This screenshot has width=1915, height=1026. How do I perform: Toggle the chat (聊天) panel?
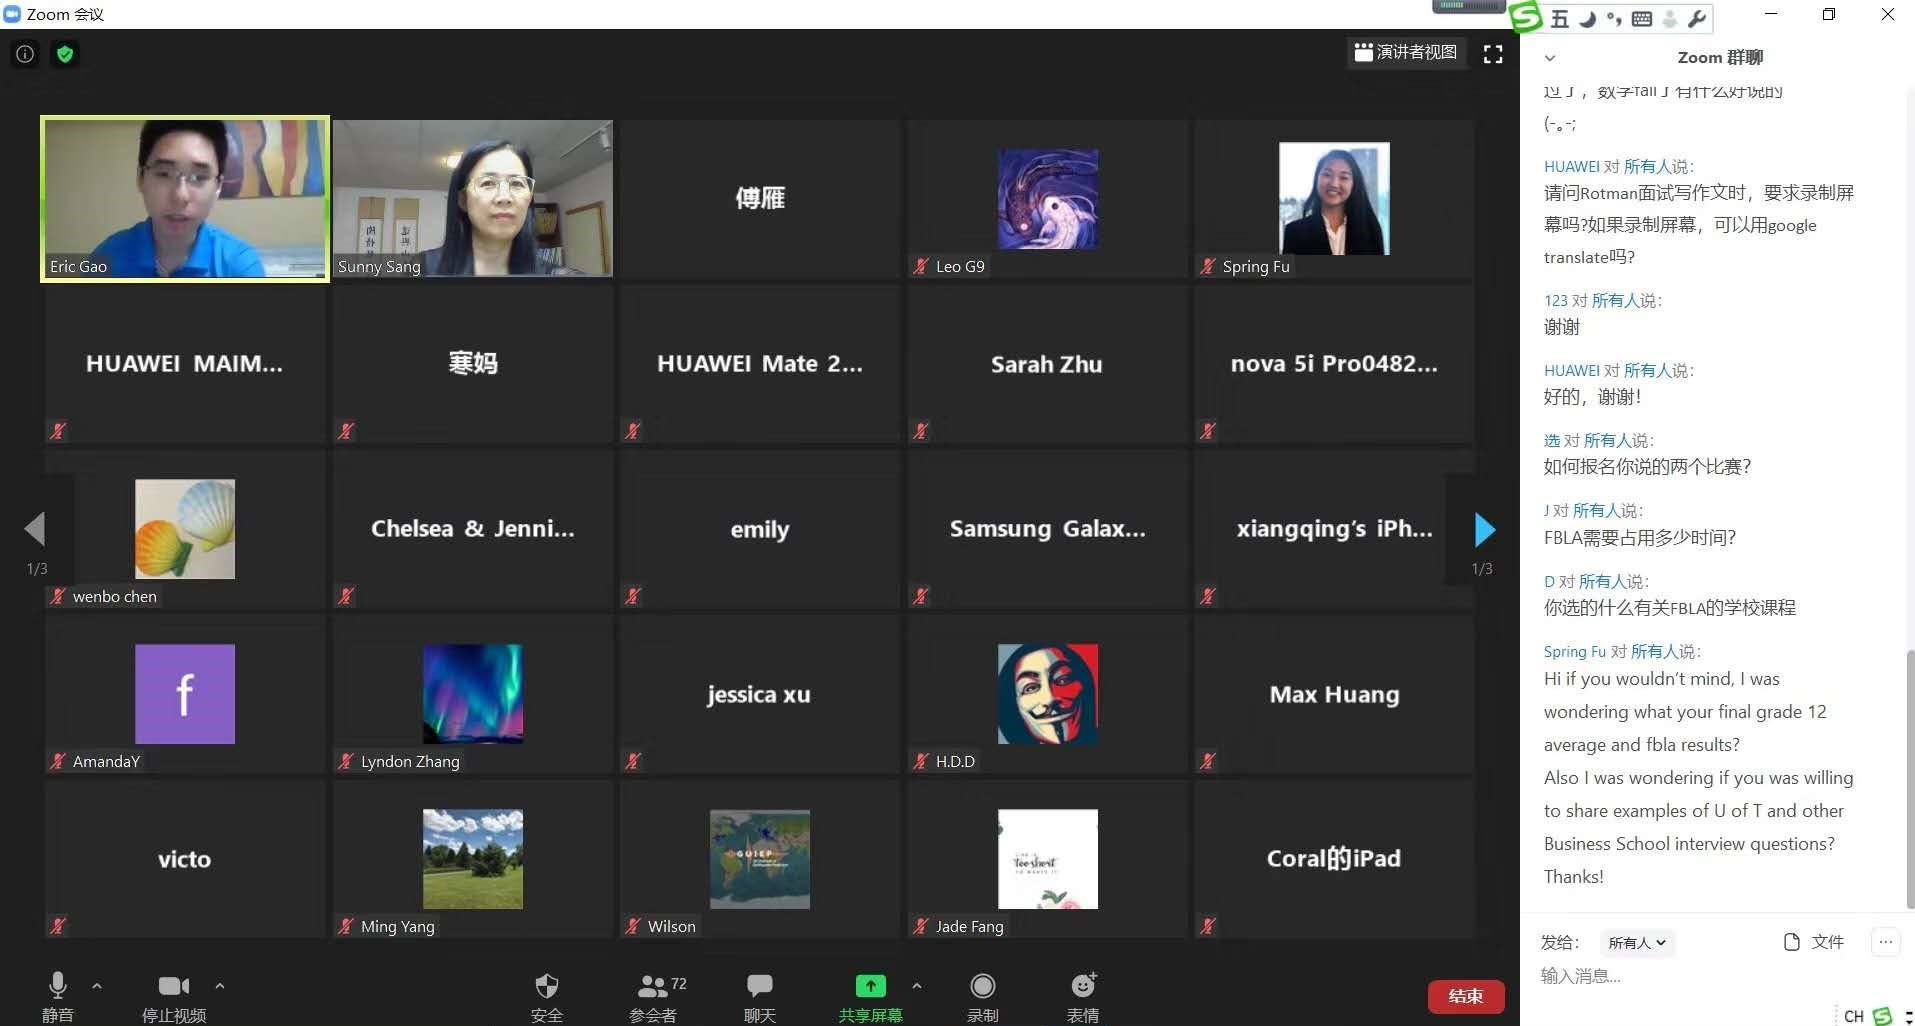pos(760,996)
